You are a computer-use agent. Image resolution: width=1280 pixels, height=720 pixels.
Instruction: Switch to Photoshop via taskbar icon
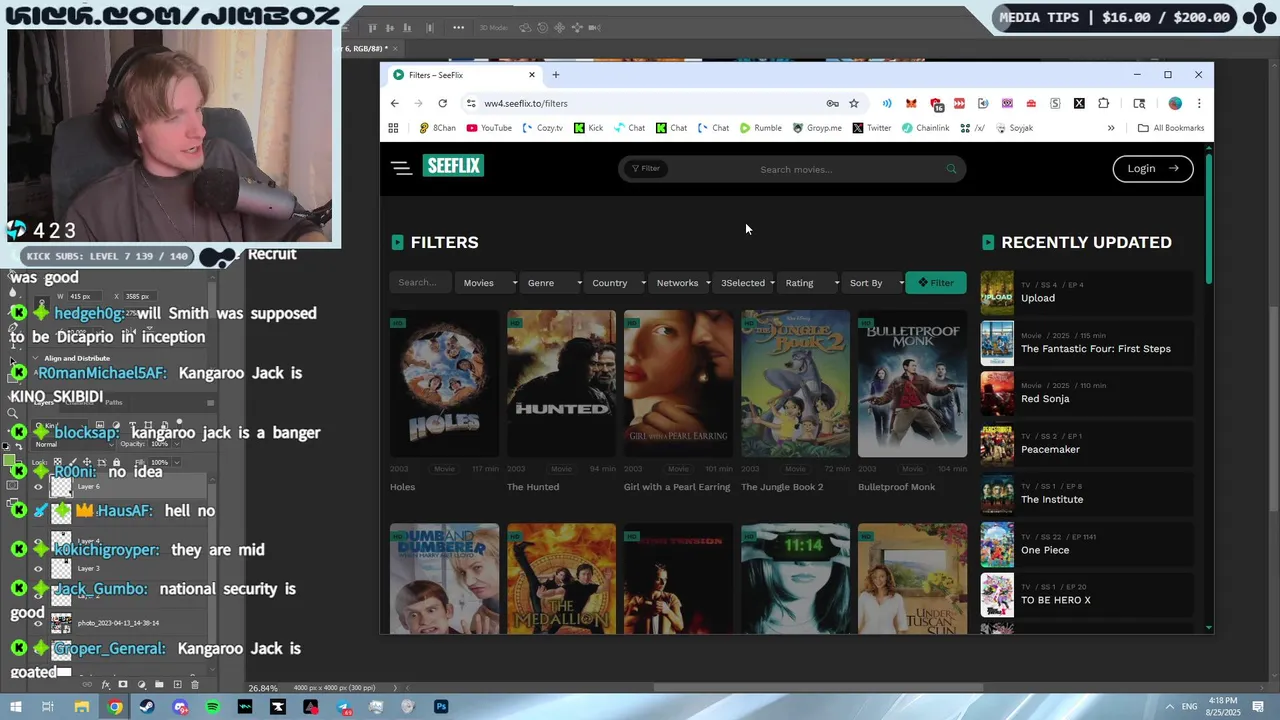click(441, 707)
